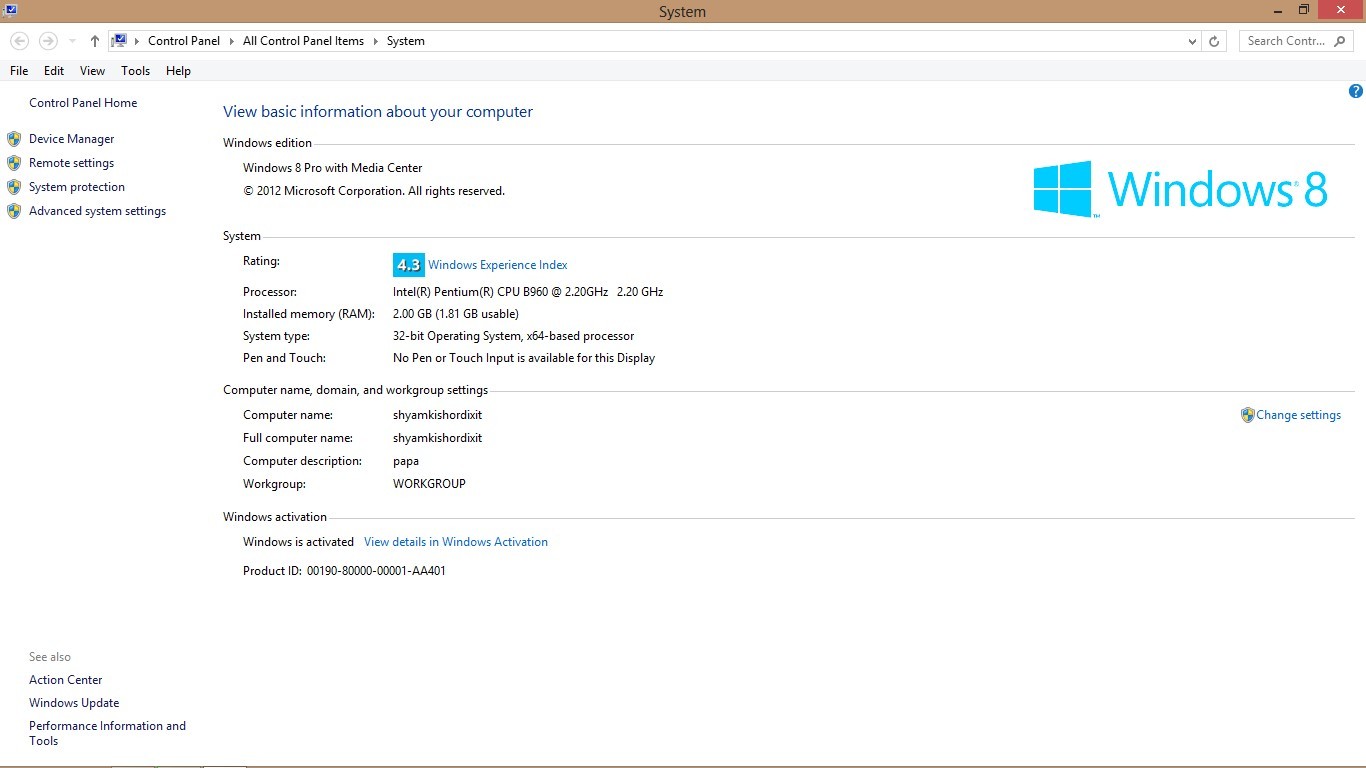Open the recent locations dropdown arrow

point(72,41)
